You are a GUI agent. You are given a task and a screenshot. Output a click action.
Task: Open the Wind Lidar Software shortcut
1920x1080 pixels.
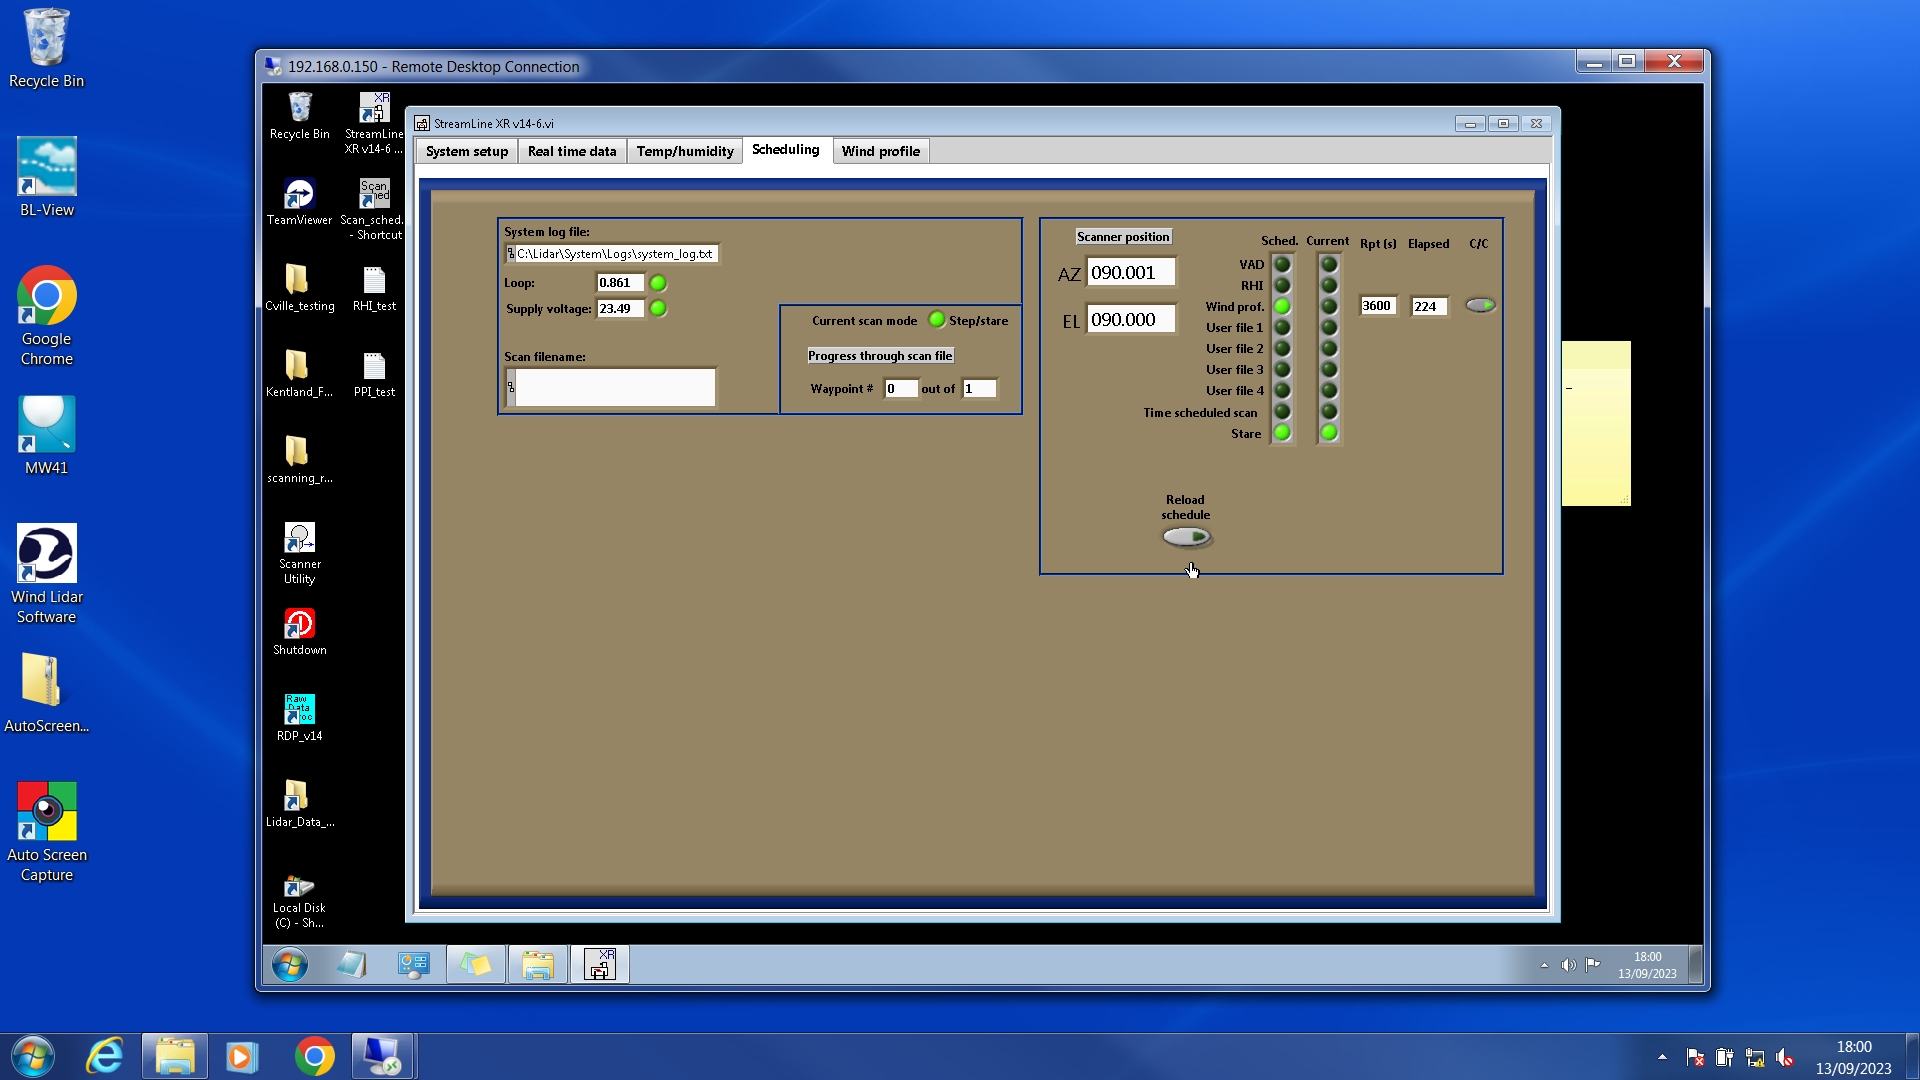47,554
